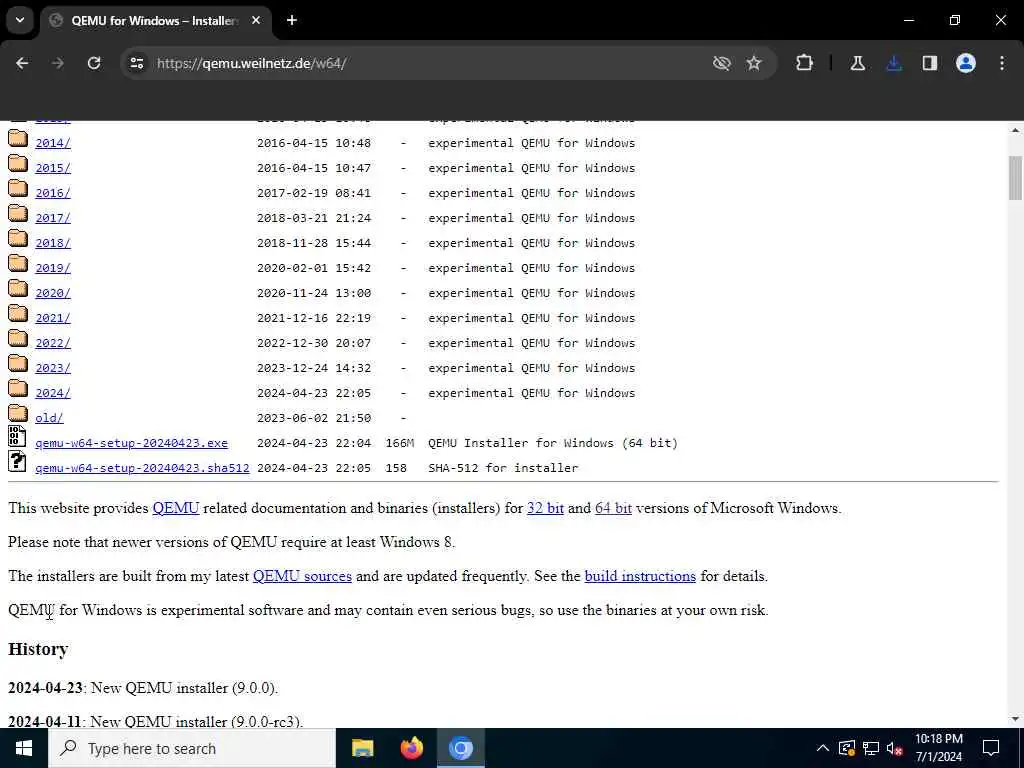Viewport: 1024px width, 768px height.
Task: Click the taskbar search box
Action: coord(192,748)
